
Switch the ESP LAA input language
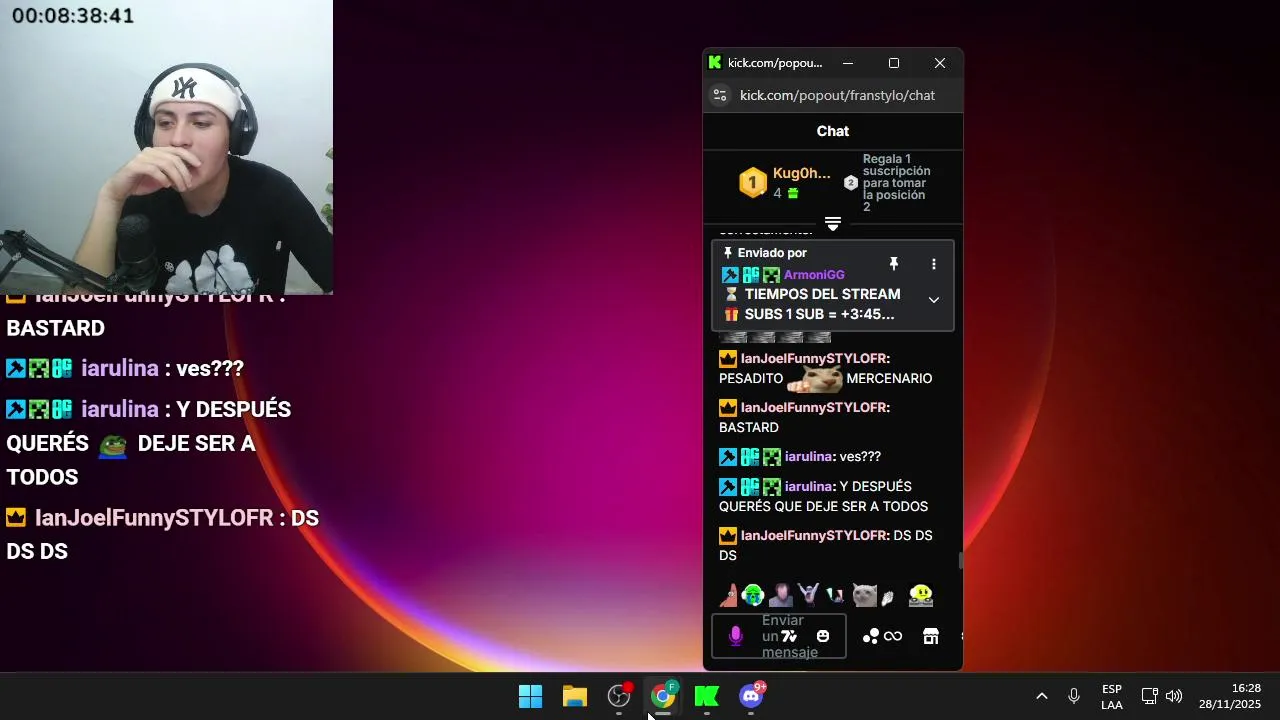[1112, 697]
